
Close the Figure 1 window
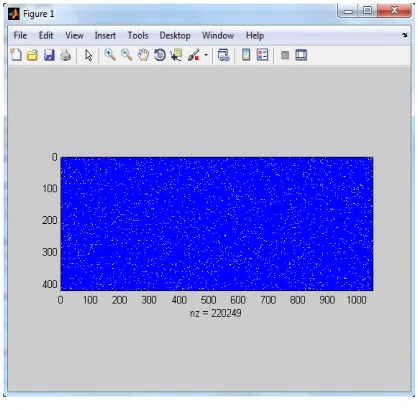[x=394, y=11]
